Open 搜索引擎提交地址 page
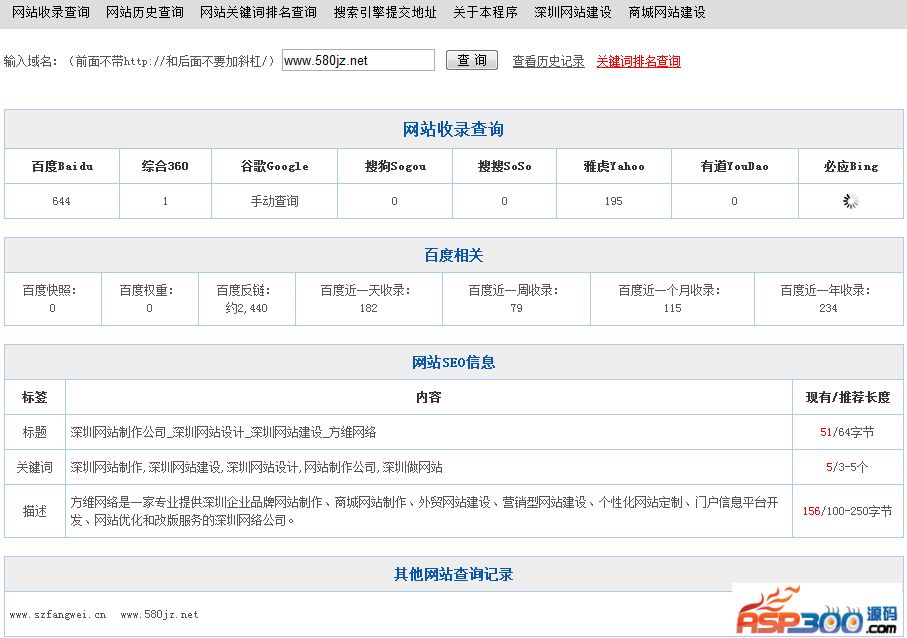 click(x=385, y=12)
